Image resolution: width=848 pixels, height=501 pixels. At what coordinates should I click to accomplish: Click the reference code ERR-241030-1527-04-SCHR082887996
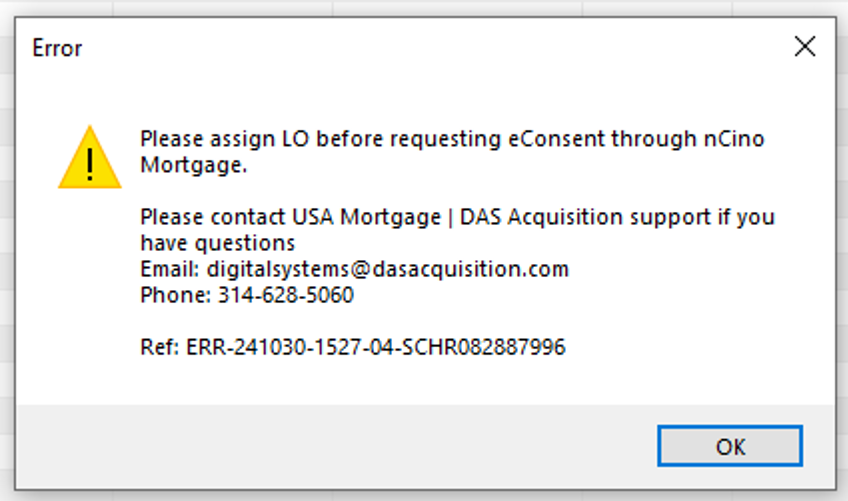click(376, 347)
